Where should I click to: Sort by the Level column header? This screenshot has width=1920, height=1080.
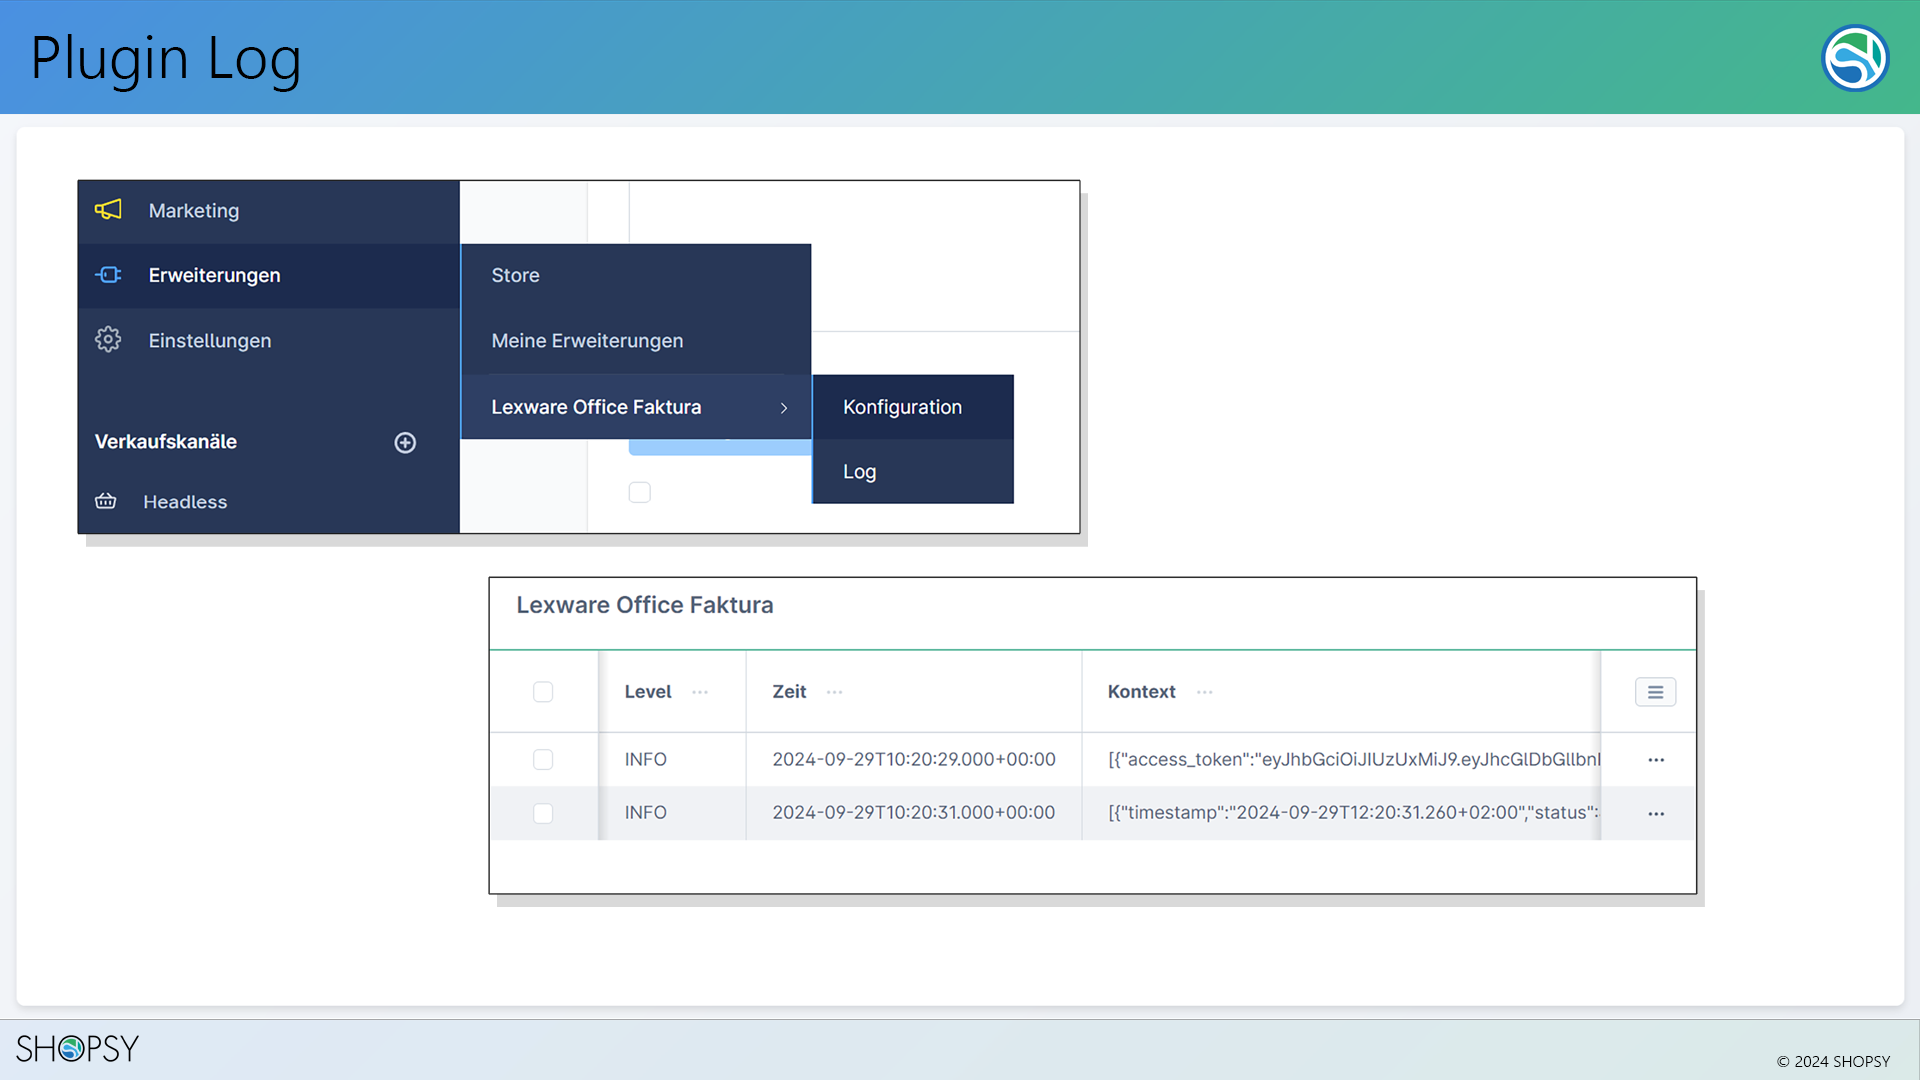click(x=648, y=692)
